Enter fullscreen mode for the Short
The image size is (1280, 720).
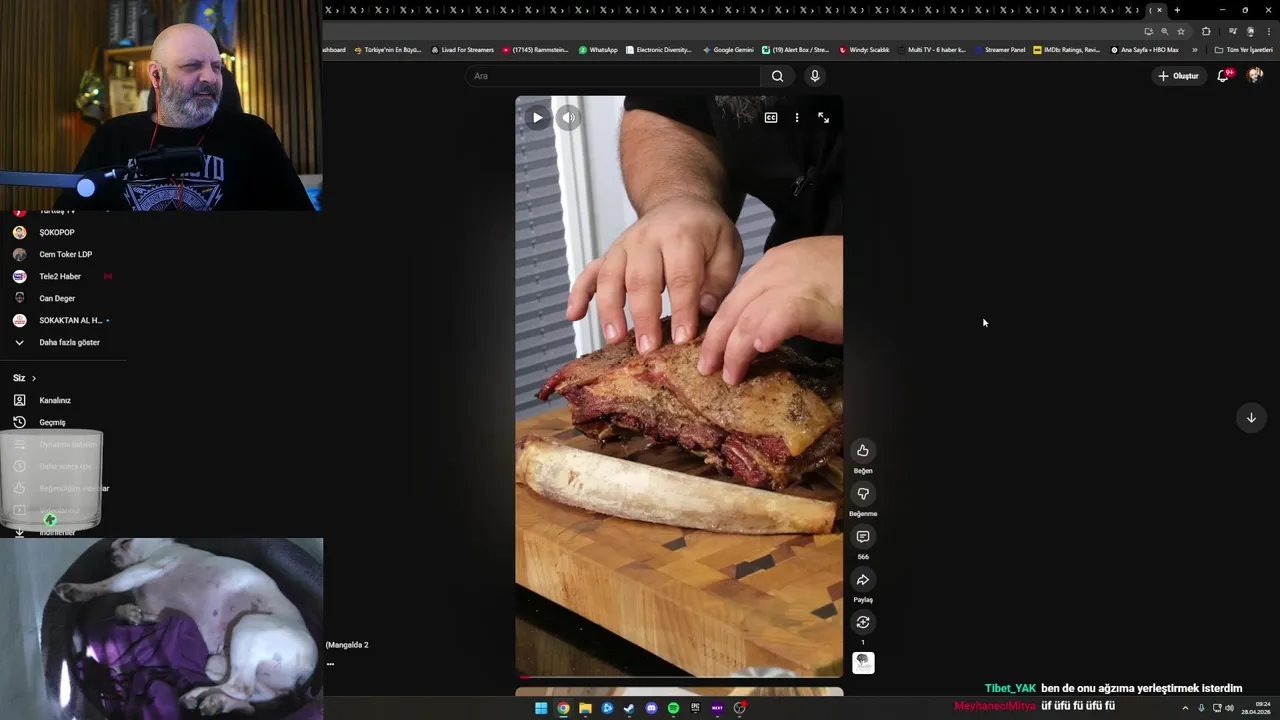click(823, 118)
